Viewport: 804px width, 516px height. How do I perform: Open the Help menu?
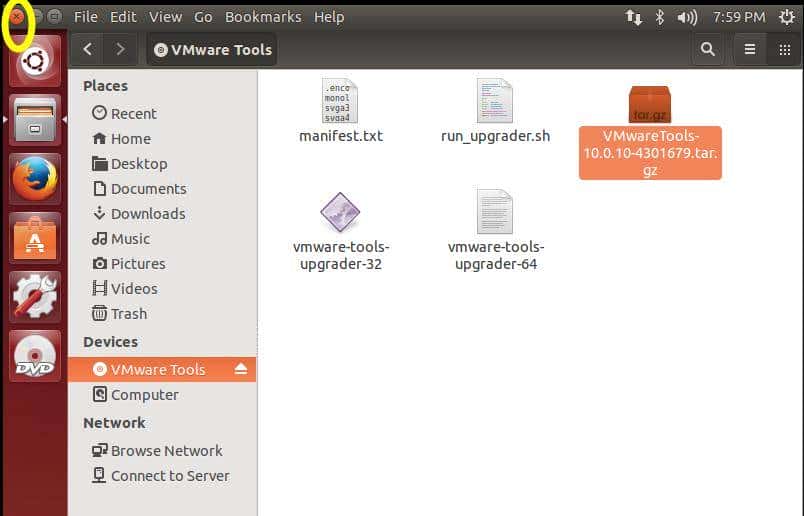click(329, 17)
